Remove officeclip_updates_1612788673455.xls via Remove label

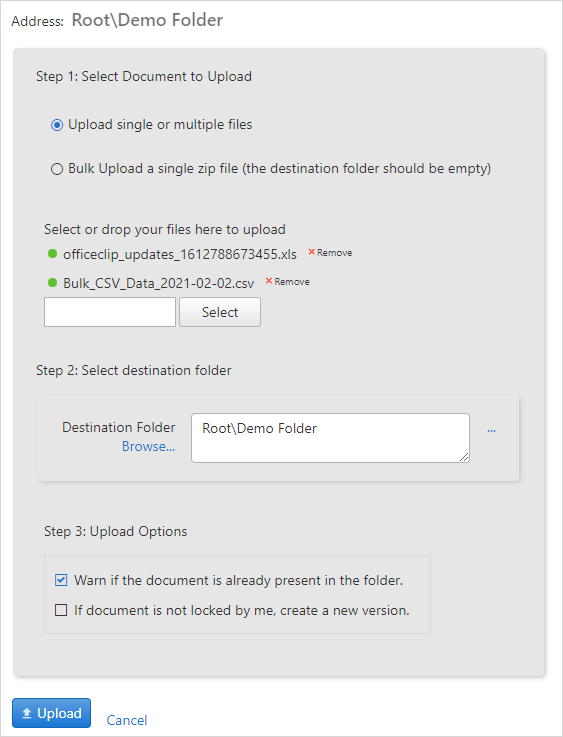[335, 253]
